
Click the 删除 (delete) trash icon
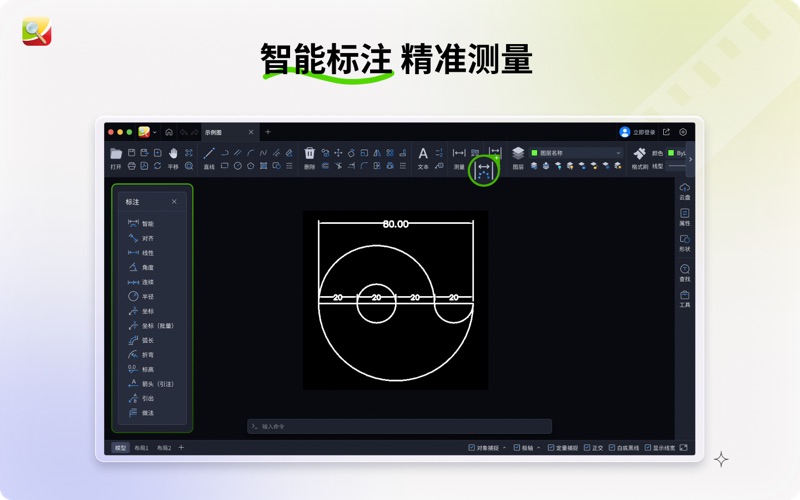pyautogui.click(x=309, y=153)
